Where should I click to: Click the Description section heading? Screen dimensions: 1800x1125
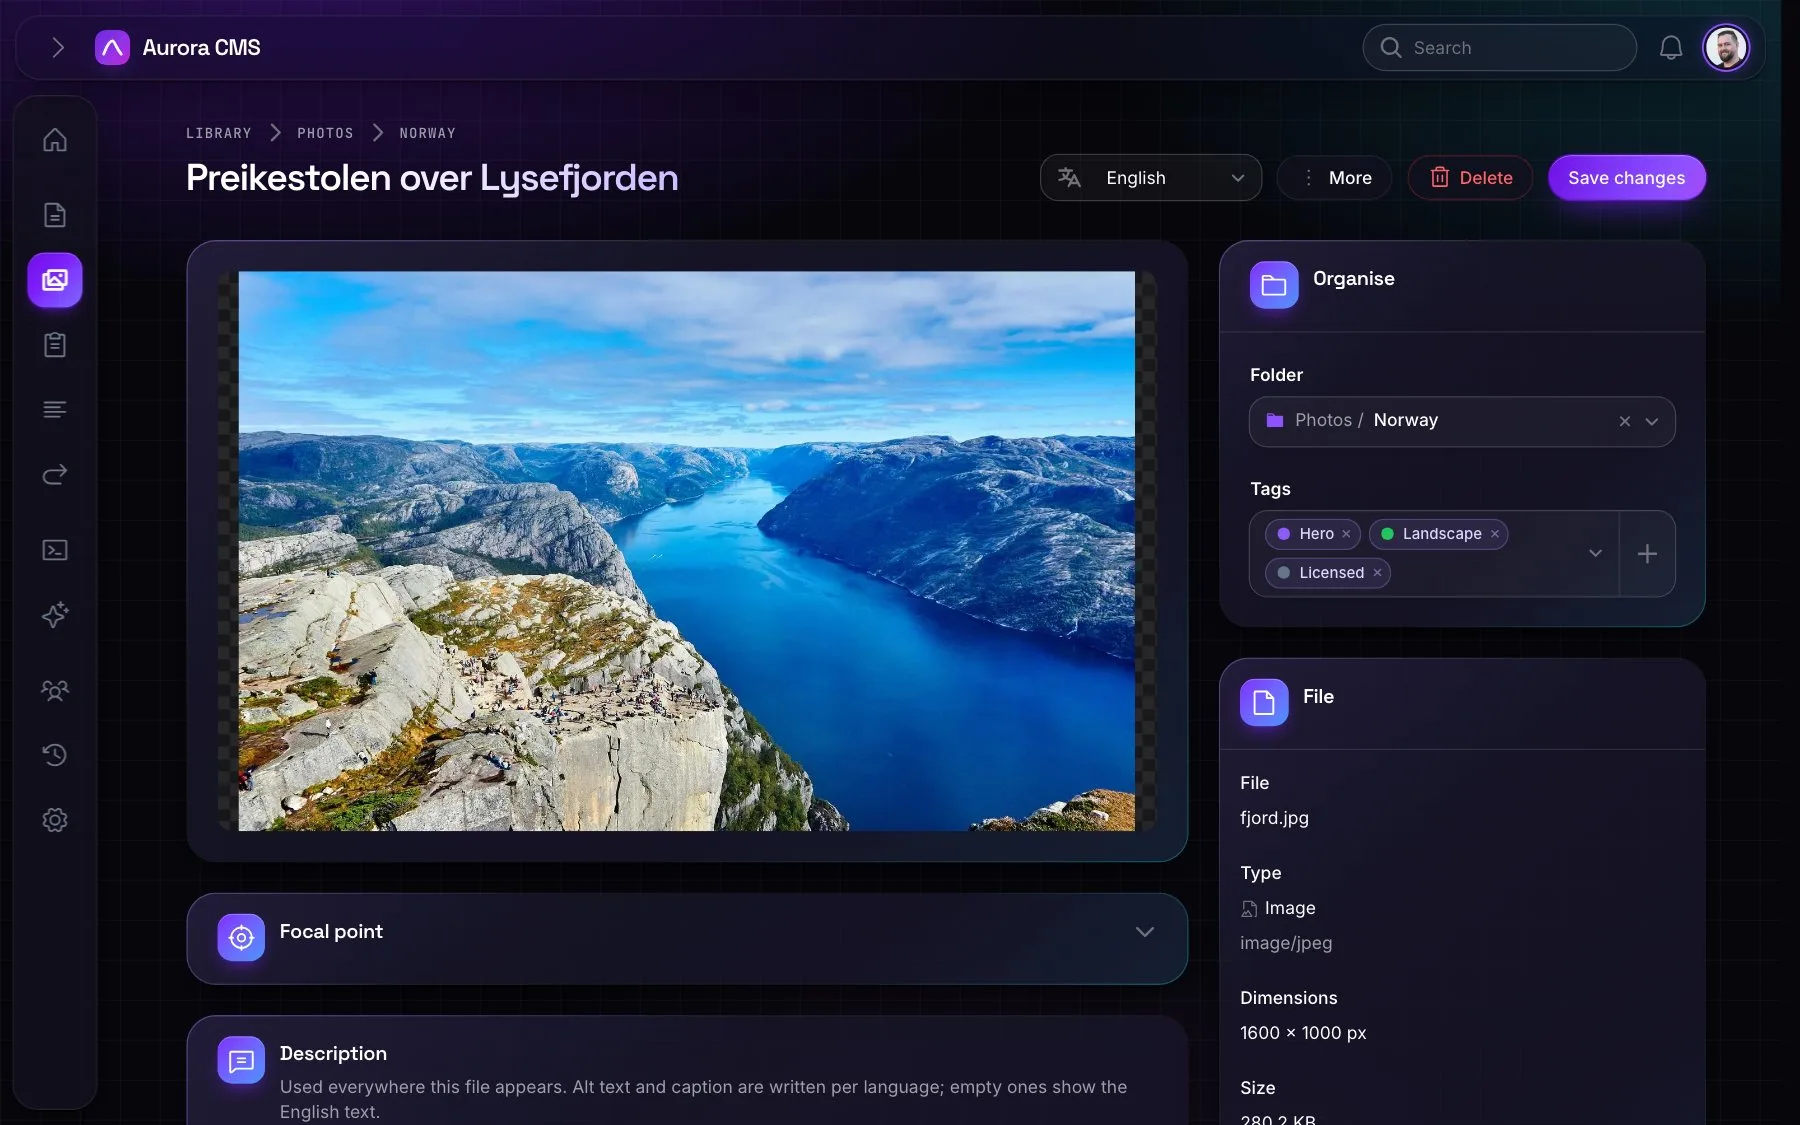pyautogui.click(x=333, y=1054)
